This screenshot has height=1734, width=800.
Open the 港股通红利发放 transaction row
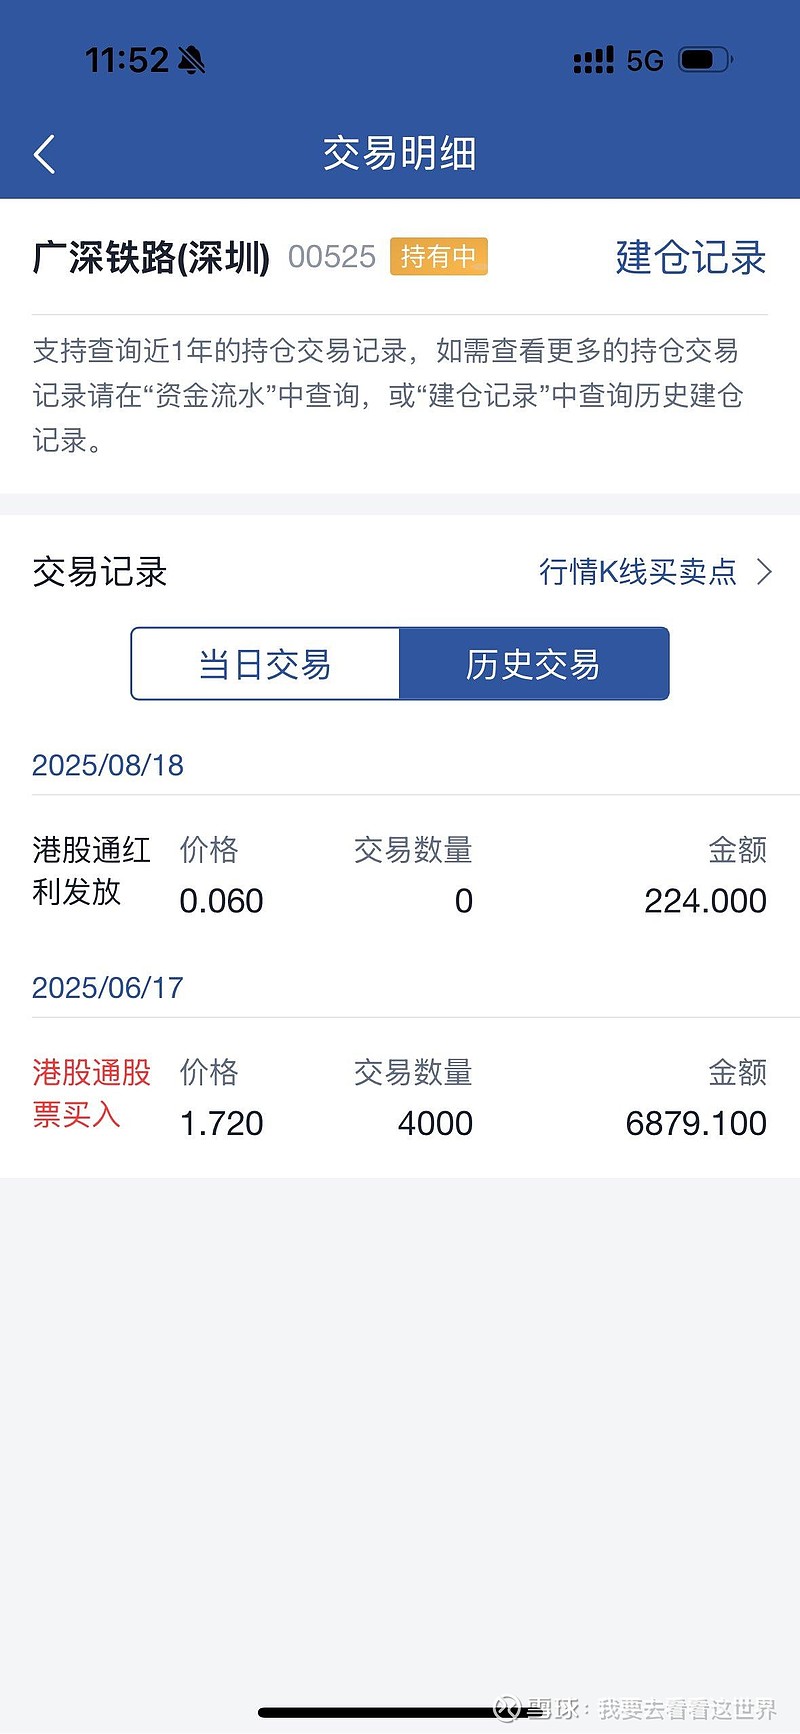pyautogui.click(x=400, y=877)
